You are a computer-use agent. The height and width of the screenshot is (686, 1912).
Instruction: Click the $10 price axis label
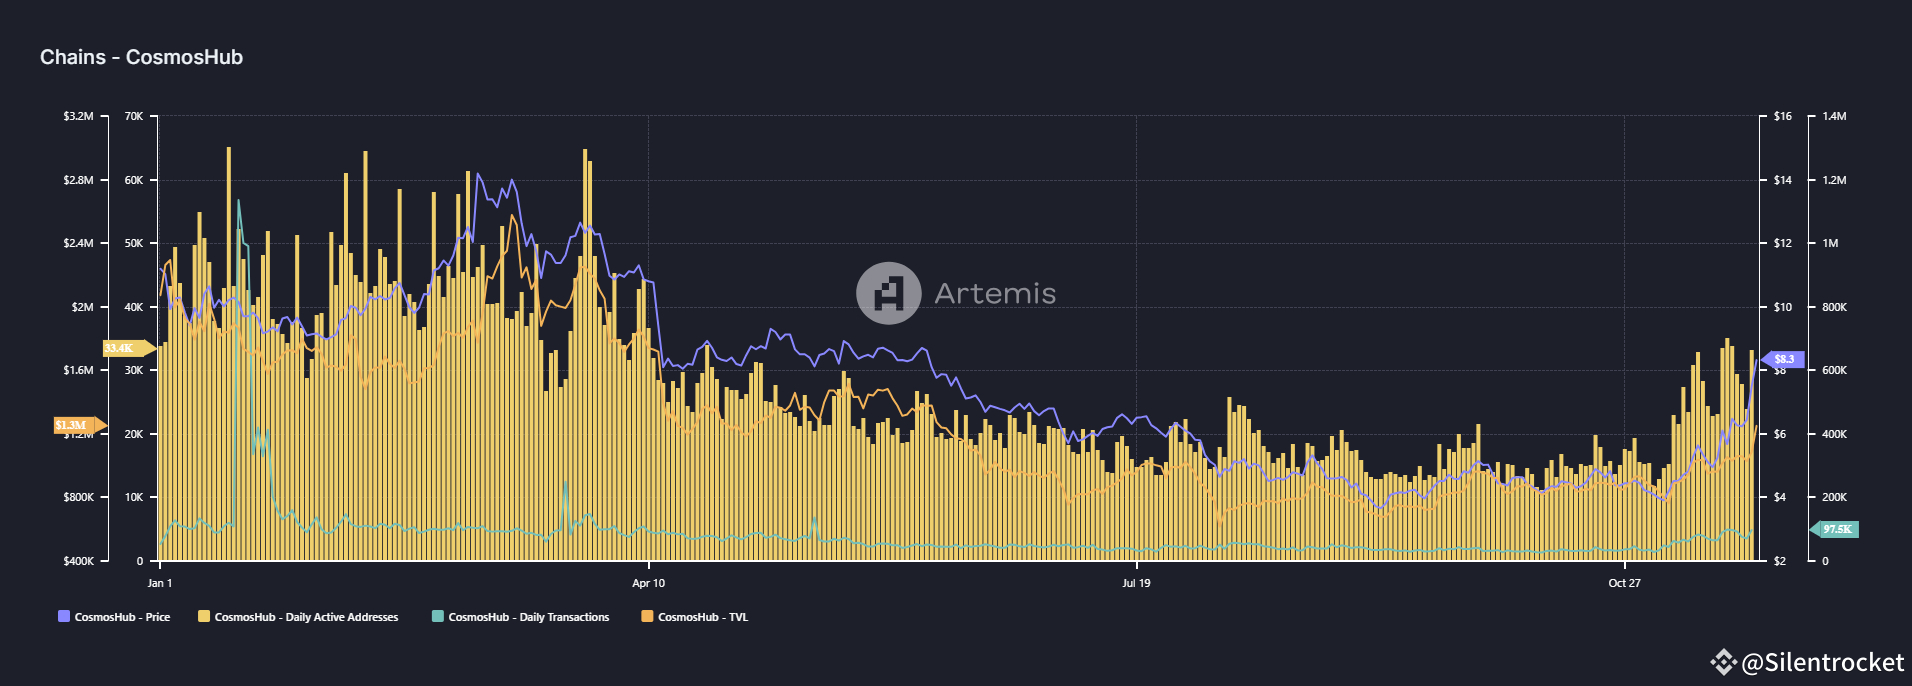click(x=1782, y=307)
